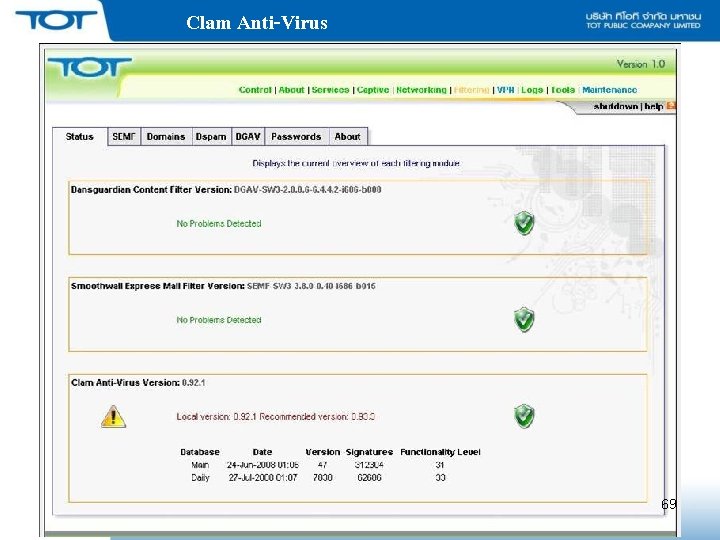Click Dansguardian 'No Problems Detected' text
The height and width of the screenshot is (540, 720).
tap(219, 224)
